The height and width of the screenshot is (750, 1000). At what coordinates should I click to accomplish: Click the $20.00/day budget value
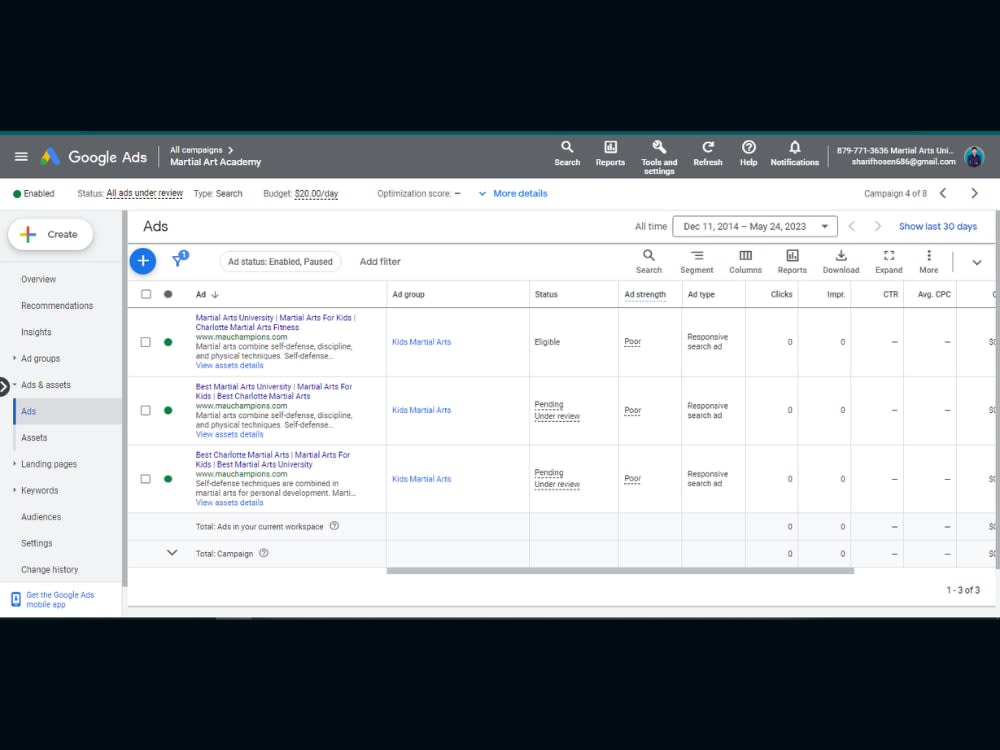[x=316, y=193]
